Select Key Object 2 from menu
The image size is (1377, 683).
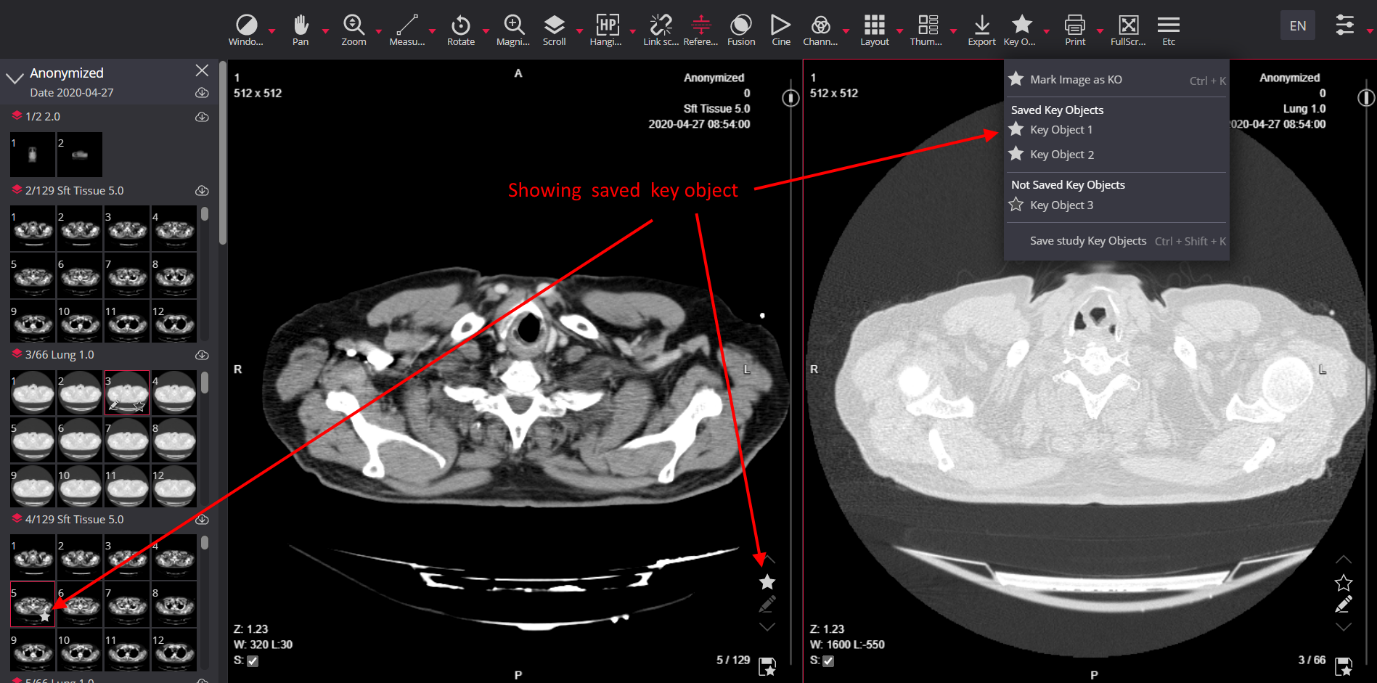(1062, 155)
